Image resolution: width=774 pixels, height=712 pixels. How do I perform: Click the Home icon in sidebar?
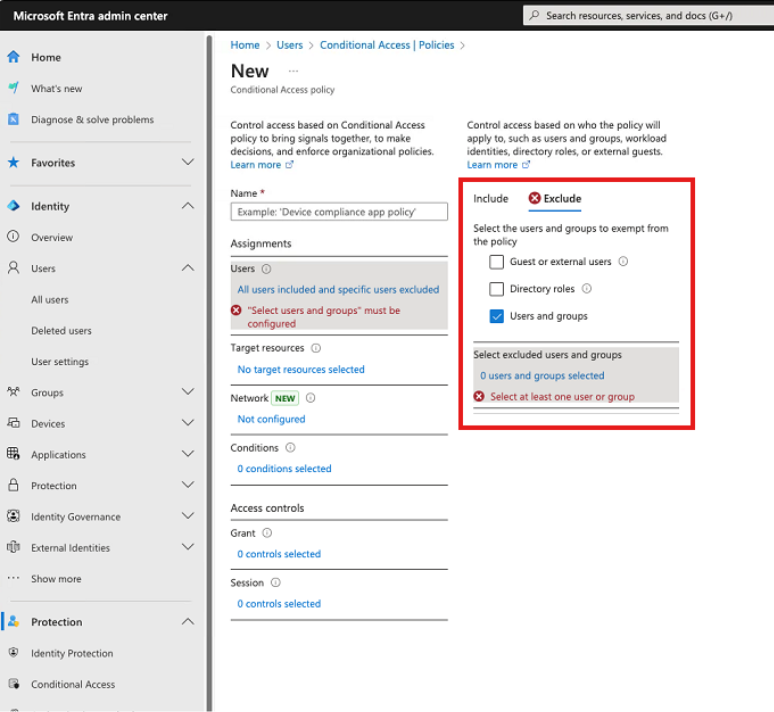14,57
